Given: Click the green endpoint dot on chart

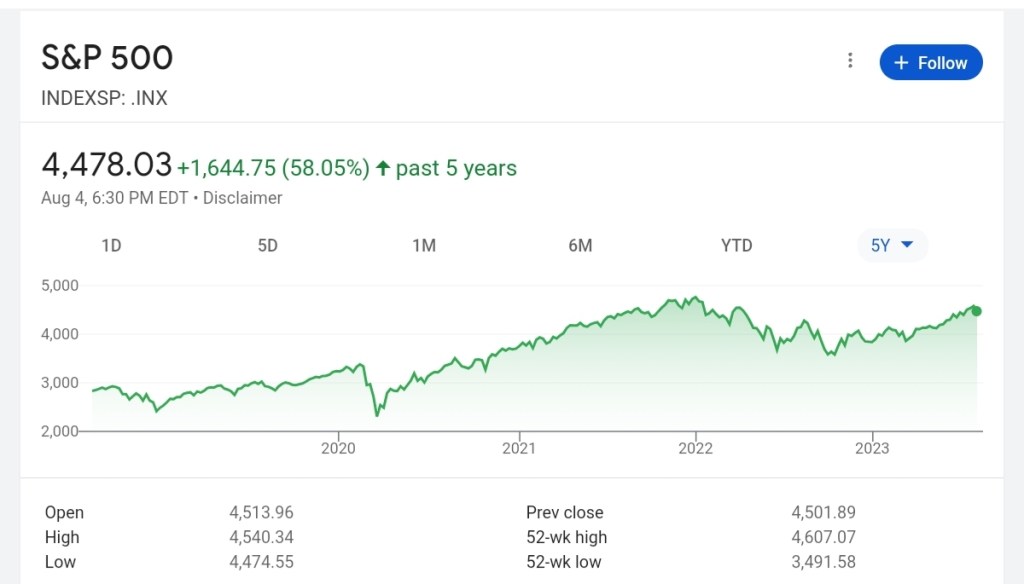Looking at the screenshot, I should point(976,311).
